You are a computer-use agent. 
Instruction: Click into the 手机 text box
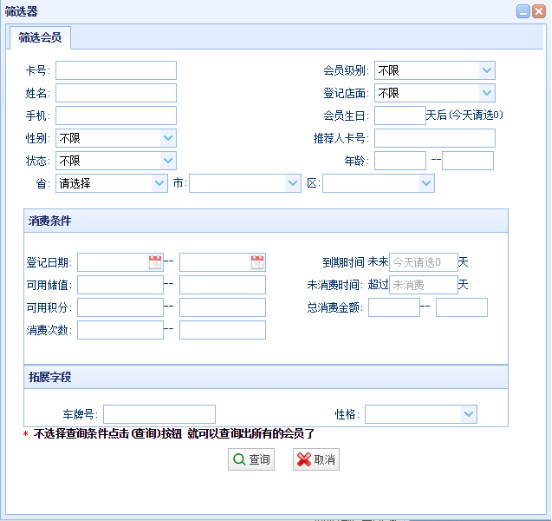click(x=116, y=115)
